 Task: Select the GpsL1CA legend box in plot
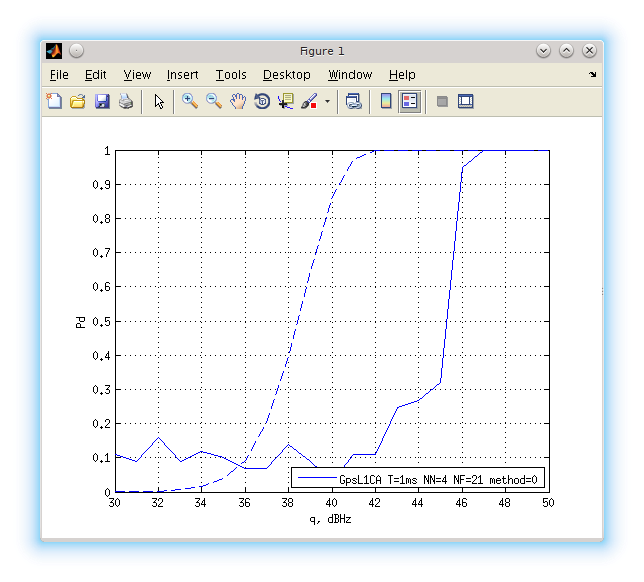tap(418, 479)
